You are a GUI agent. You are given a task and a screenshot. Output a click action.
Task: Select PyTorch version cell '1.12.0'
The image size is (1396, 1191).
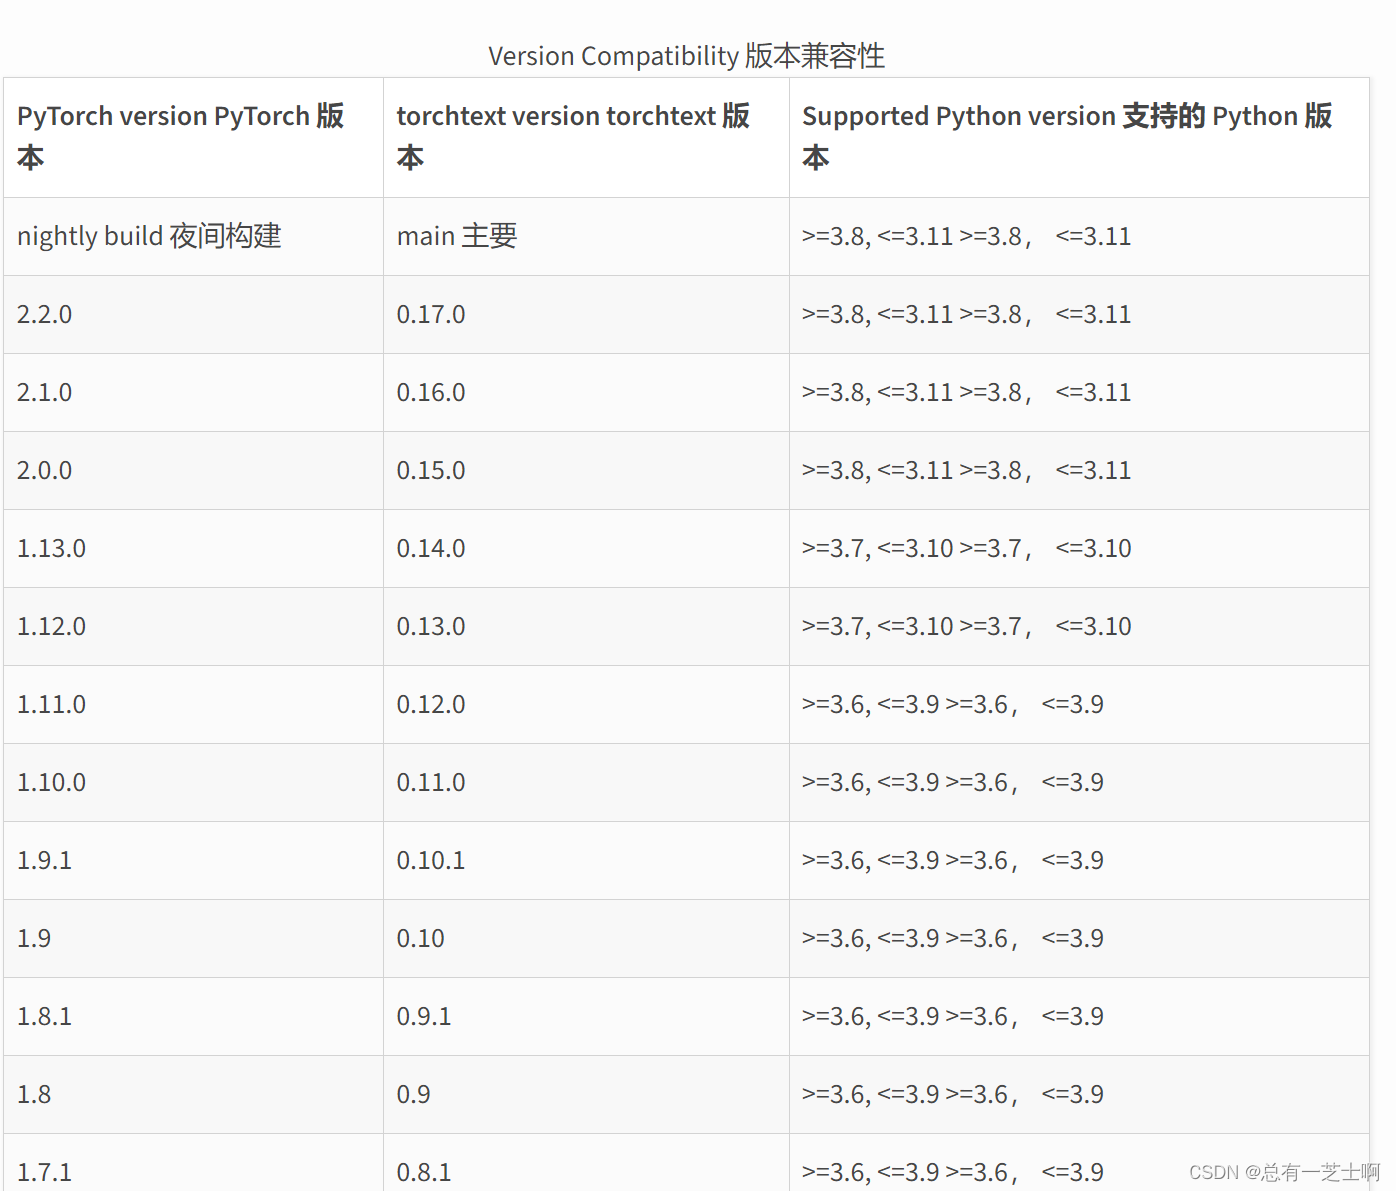click(194, 627)
